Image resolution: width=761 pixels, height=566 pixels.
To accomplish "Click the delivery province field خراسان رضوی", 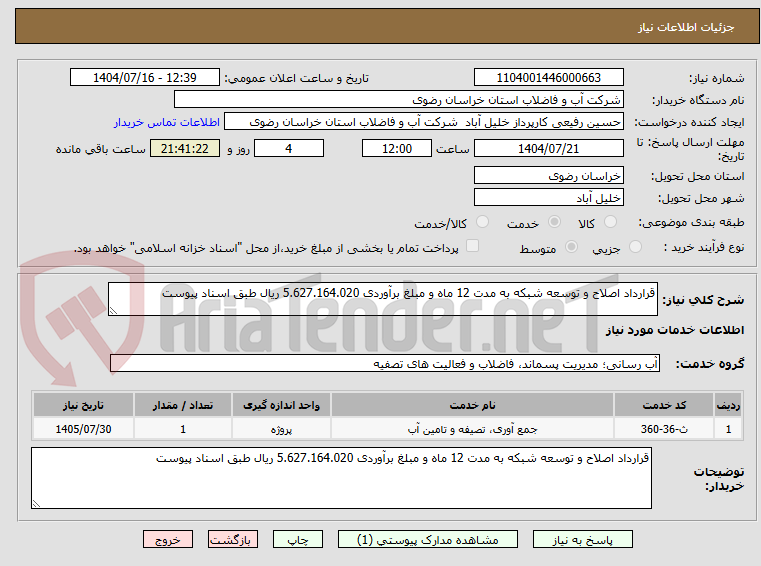I will coord(548,176).
